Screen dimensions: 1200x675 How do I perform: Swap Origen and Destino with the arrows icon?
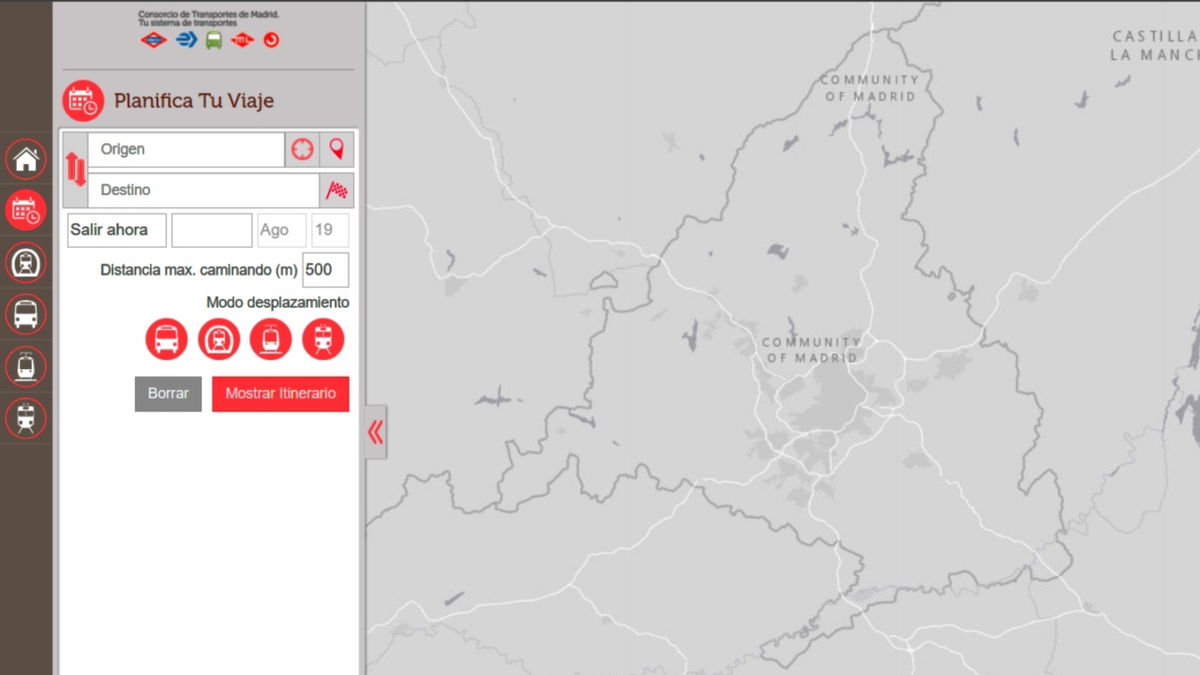(x=75, y=168)
